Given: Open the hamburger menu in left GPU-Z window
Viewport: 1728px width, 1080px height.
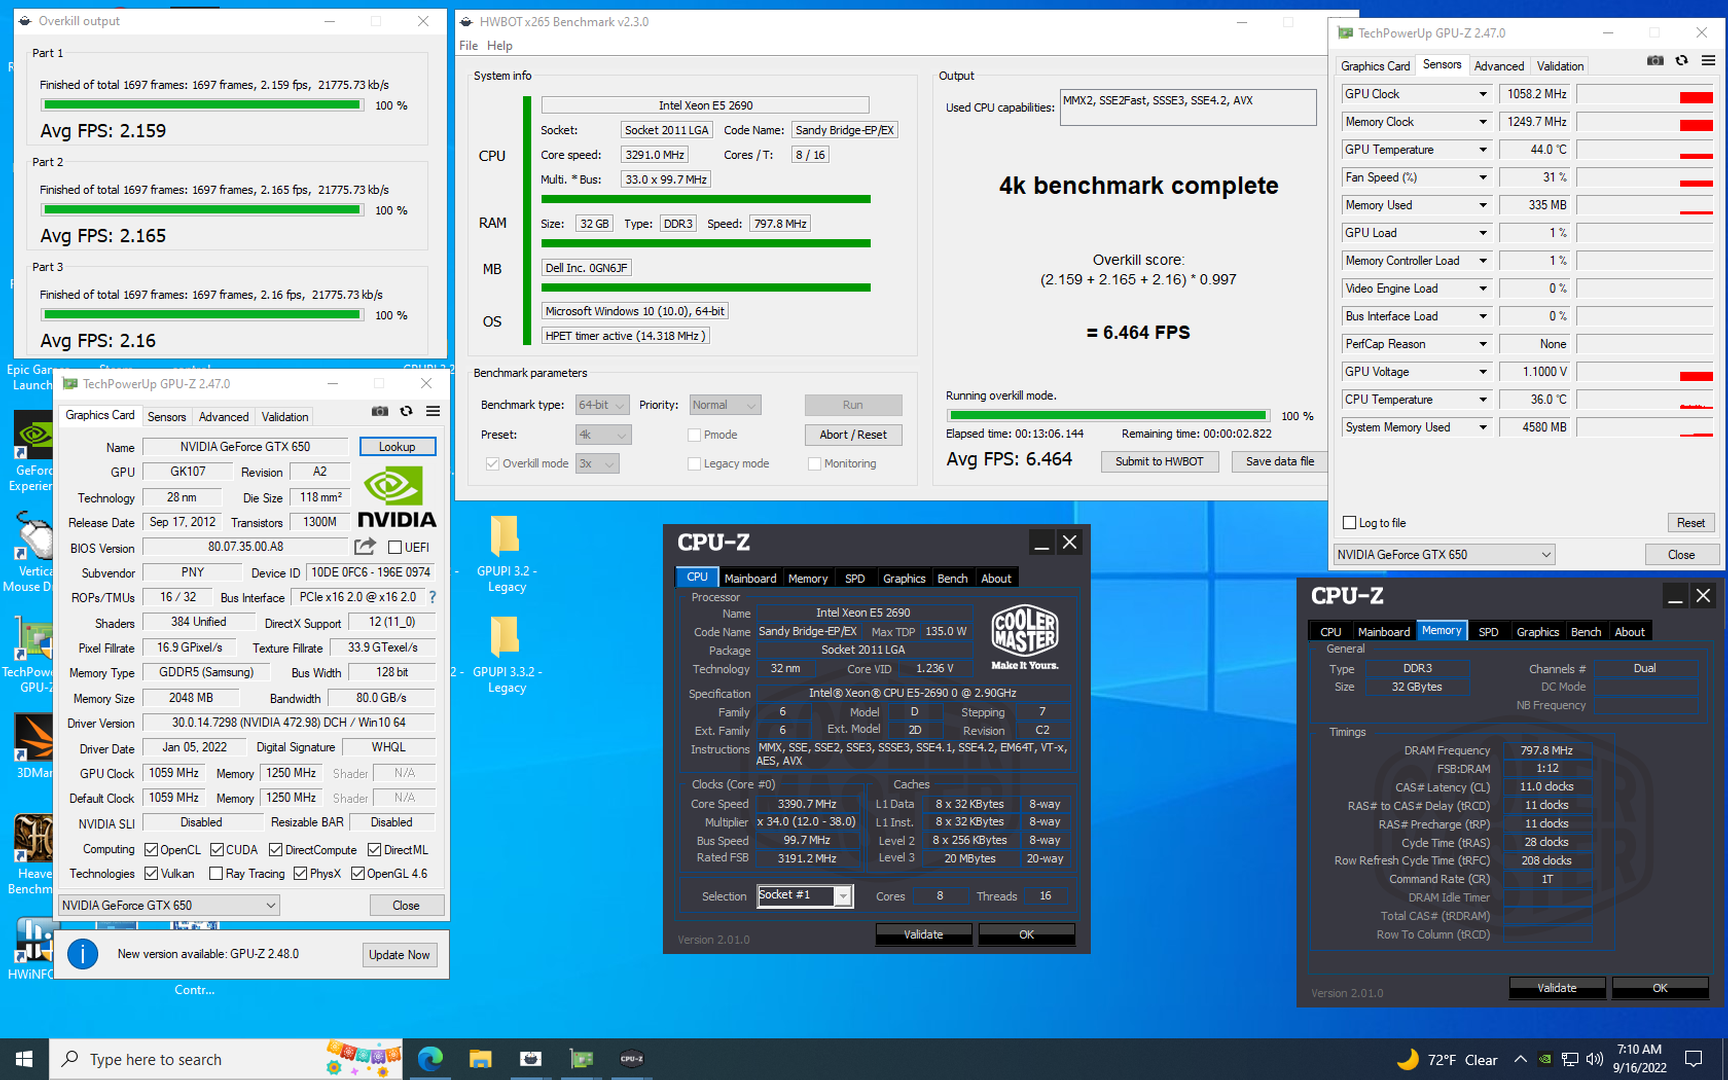Looking at the screenshot, I should [x=433, y=411].
